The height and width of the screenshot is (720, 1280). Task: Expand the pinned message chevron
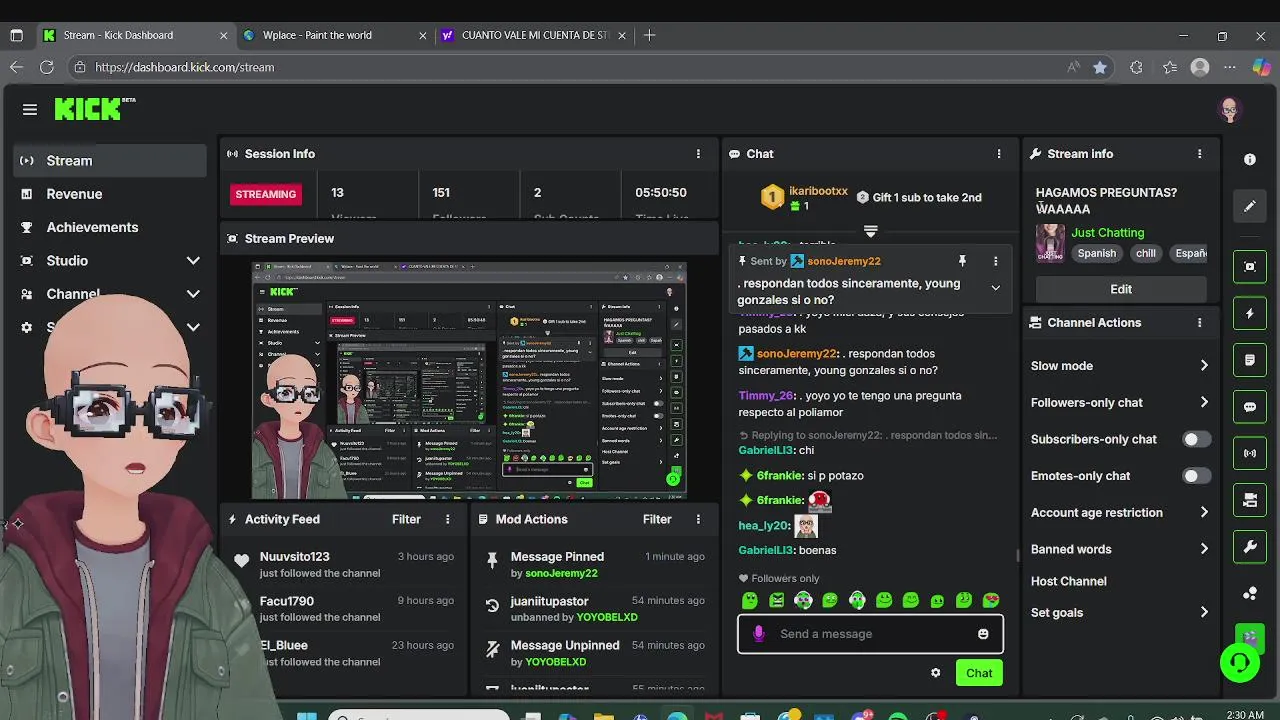(x=995, y=288)
